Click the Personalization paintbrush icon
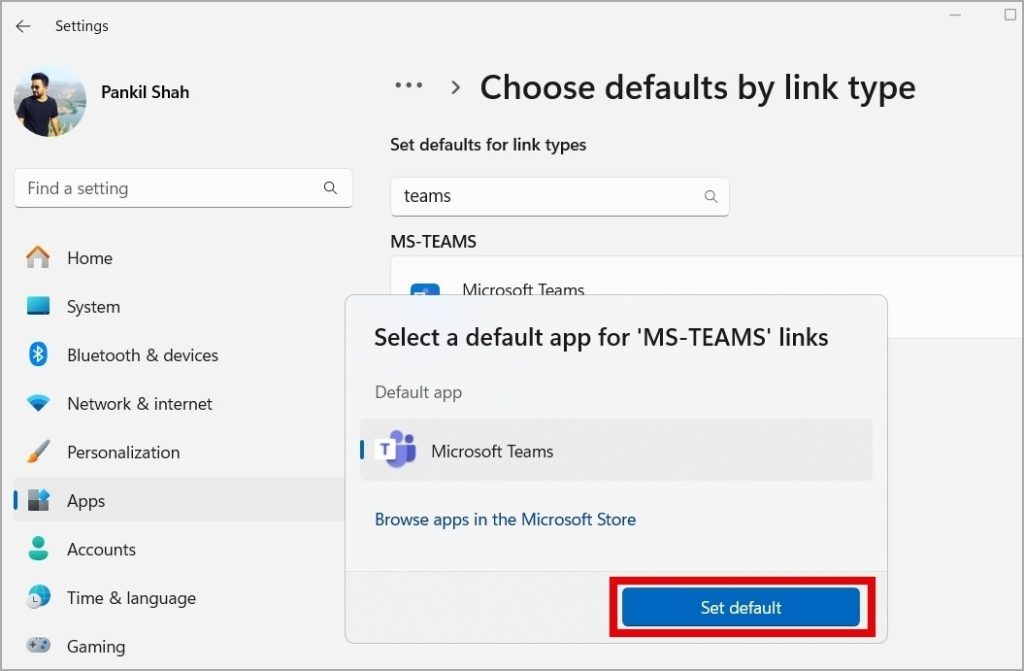The height and width of the screenshot is (671, 1024). (38, 451)
